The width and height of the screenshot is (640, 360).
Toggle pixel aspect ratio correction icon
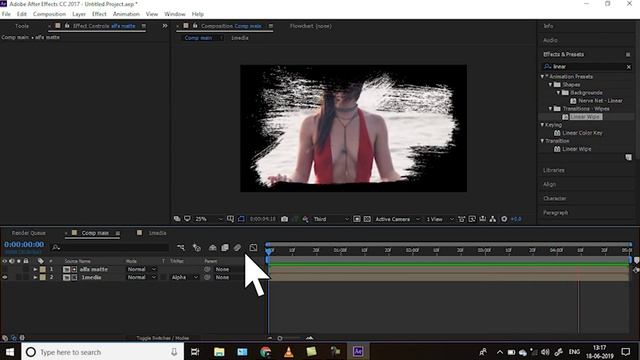(x=462, y=219)
